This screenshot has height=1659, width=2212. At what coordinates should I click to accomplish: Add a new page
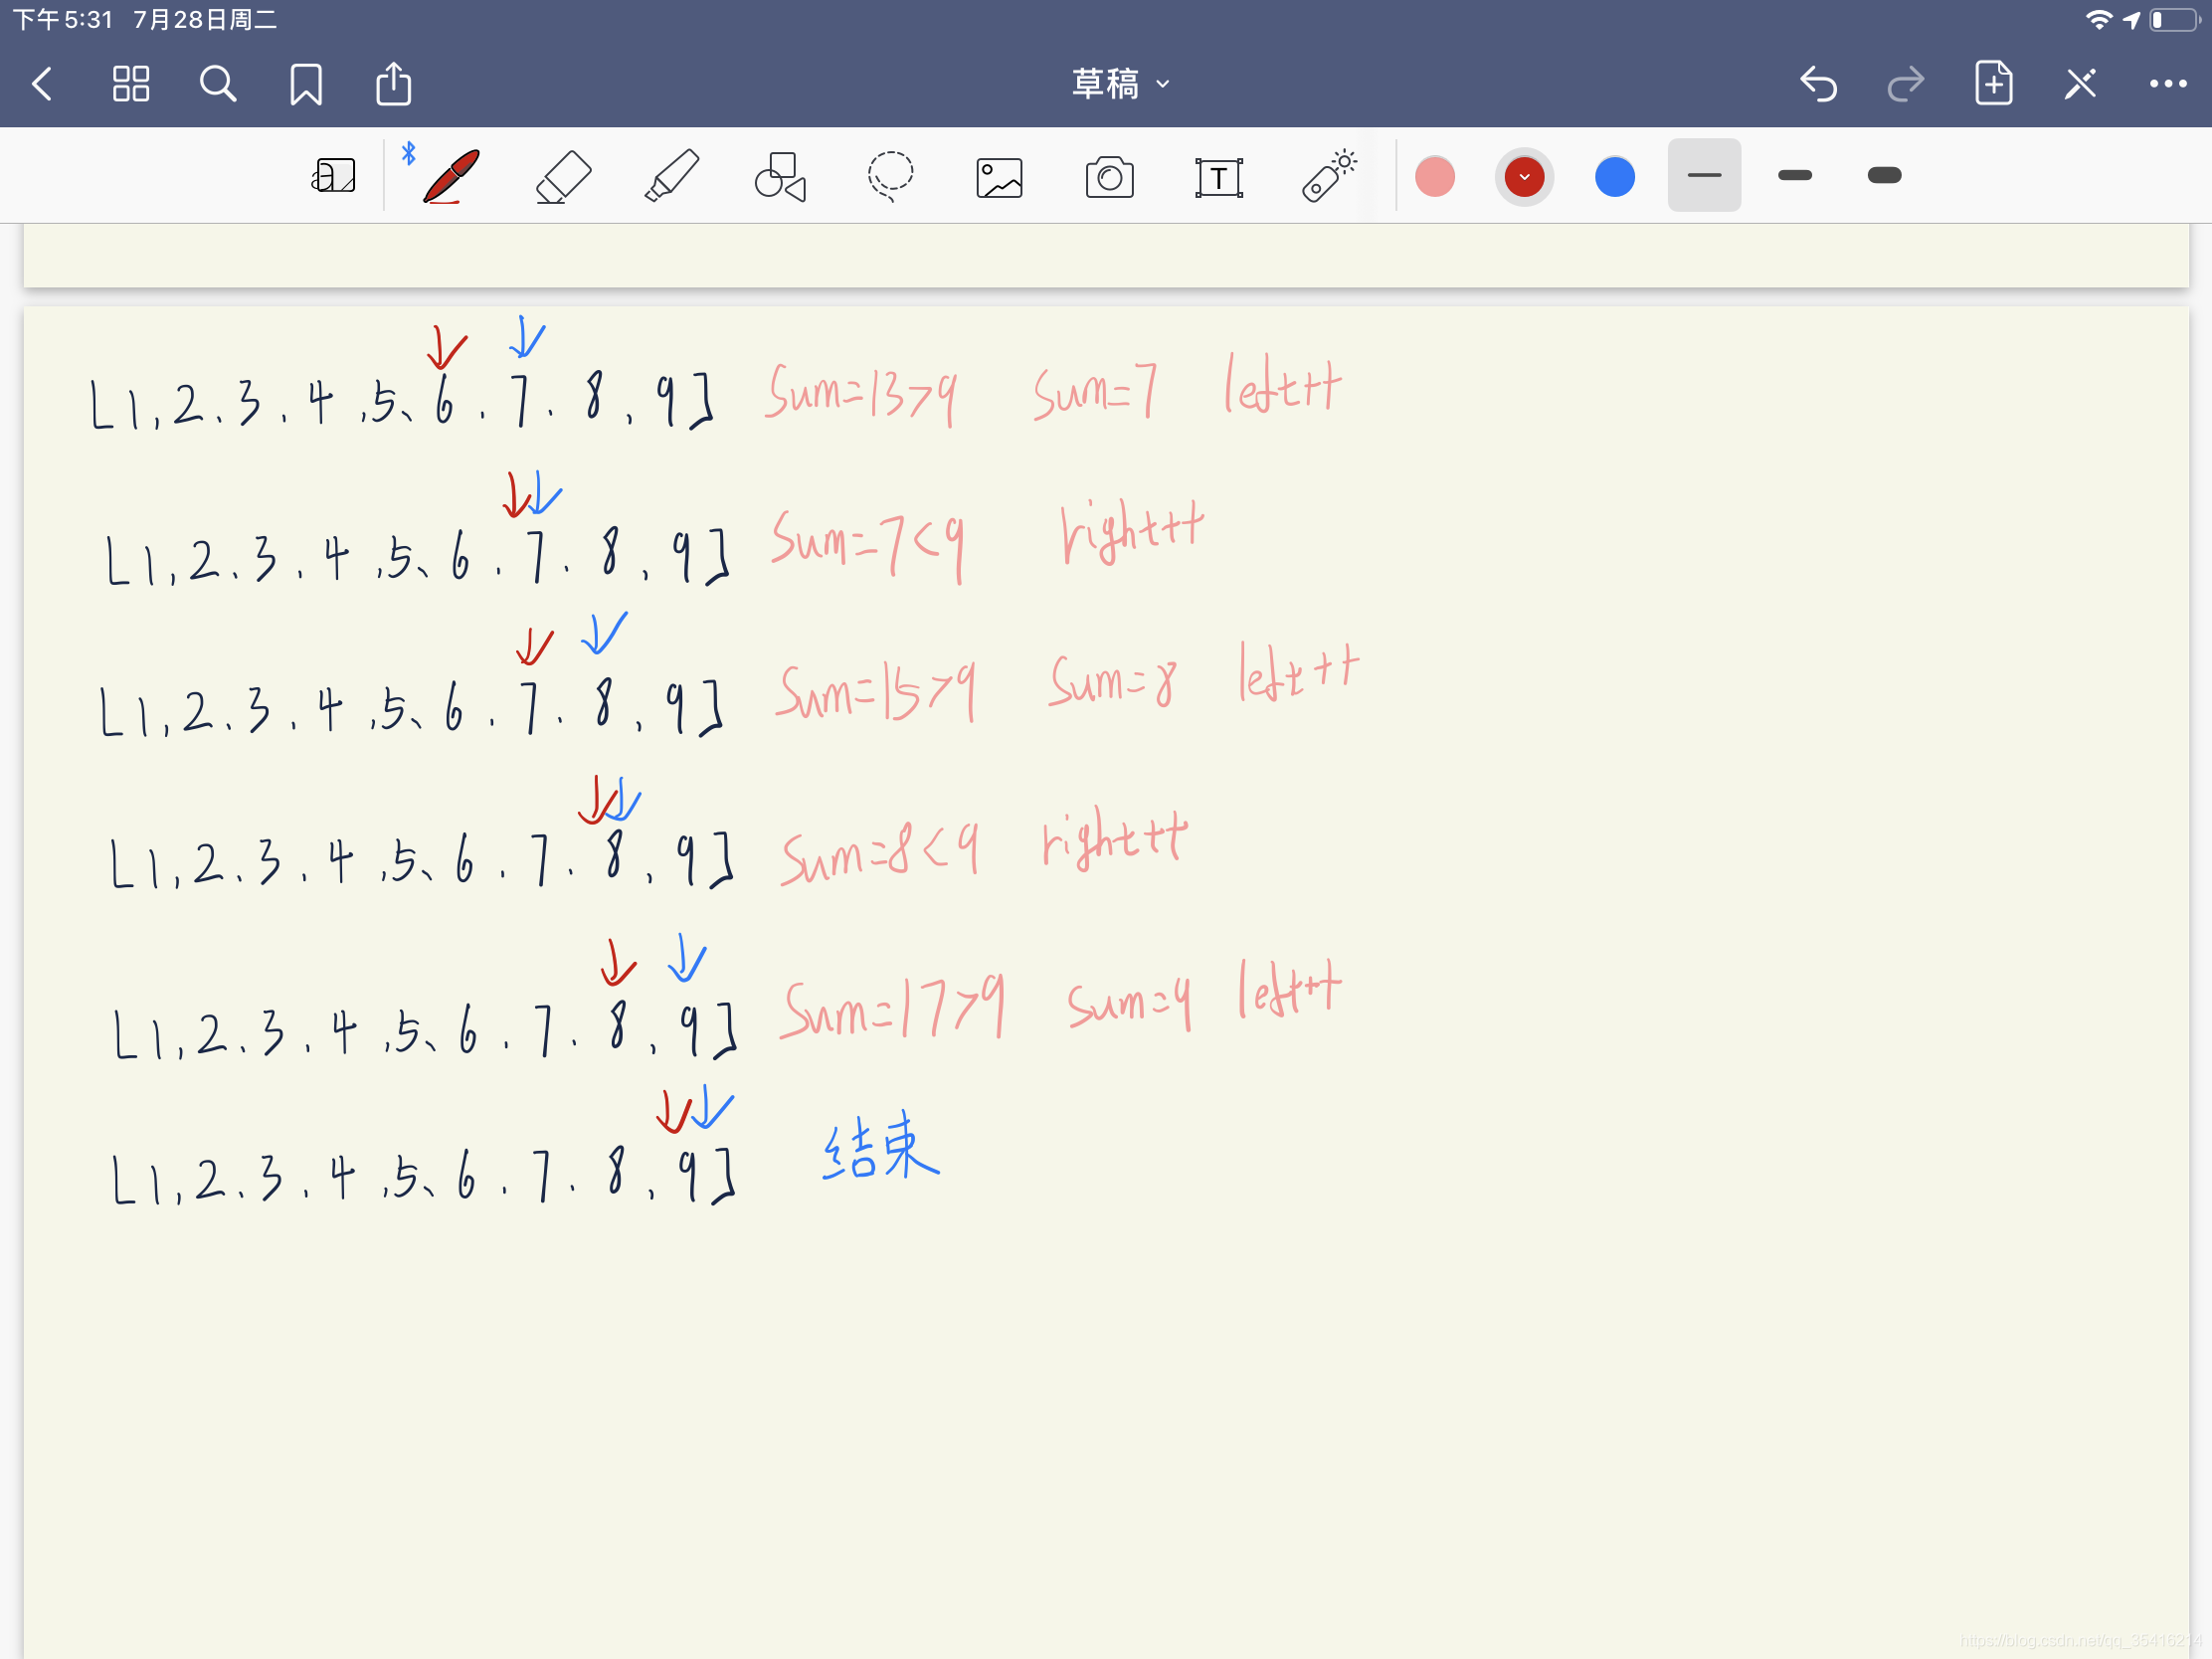[1993, 83]
